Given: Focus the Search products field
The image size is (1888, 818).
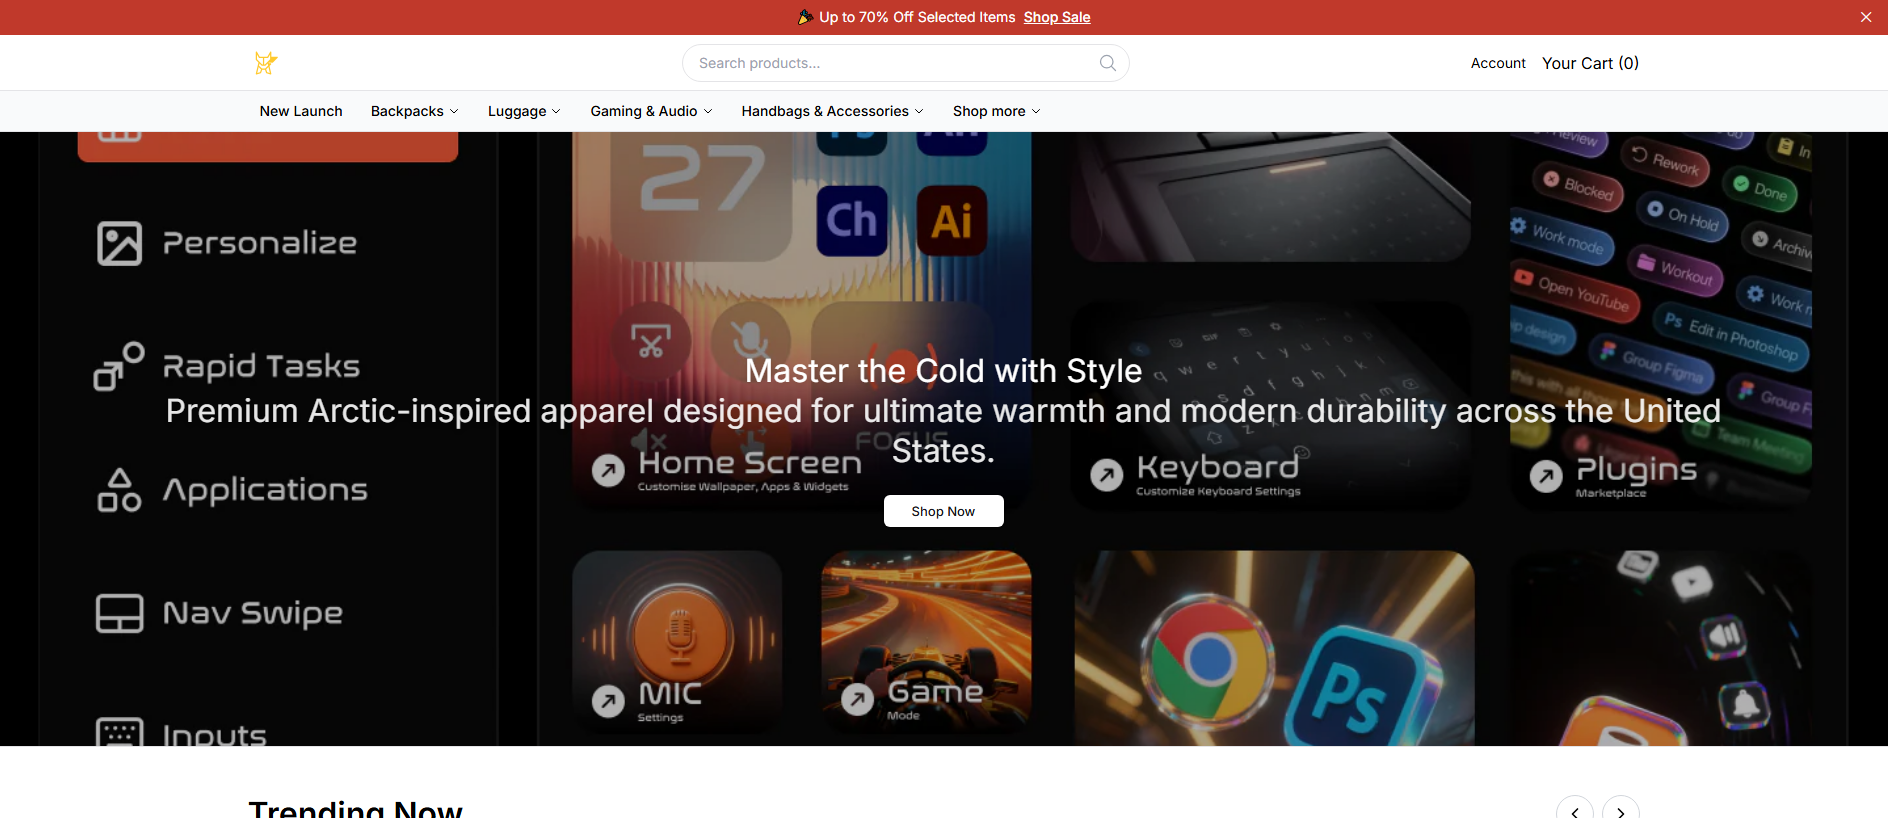Looking at the screenshot, I should tap(905, 63).
